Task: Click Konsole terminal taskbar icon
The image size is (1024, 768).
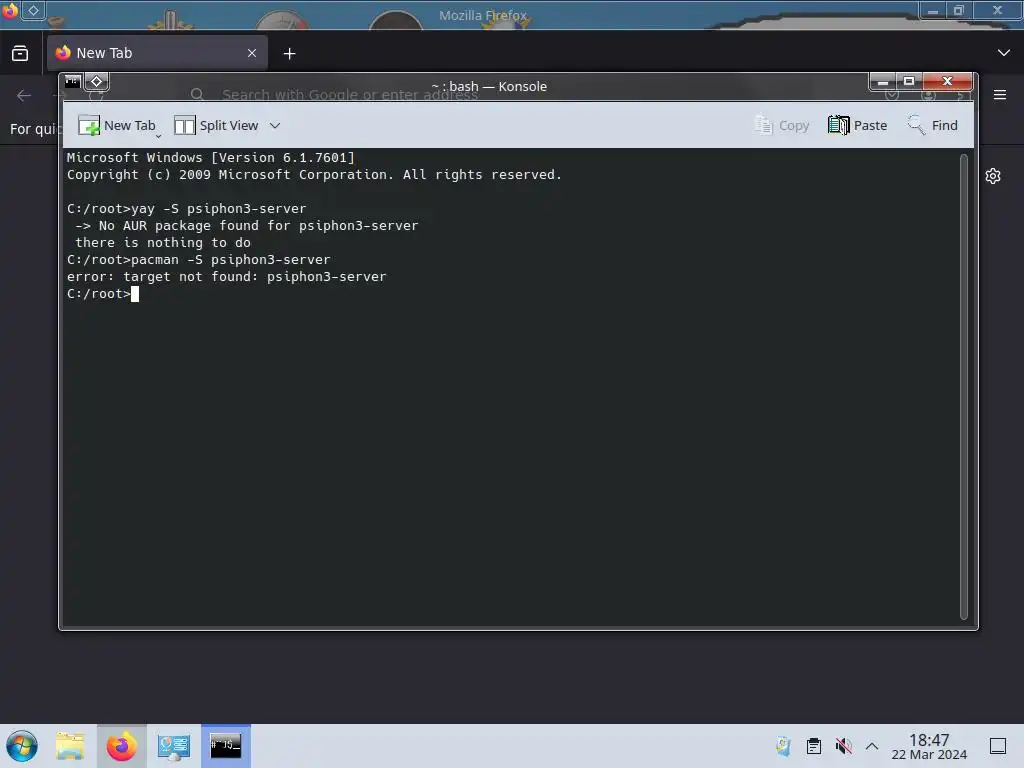Action: pos(225,746)
